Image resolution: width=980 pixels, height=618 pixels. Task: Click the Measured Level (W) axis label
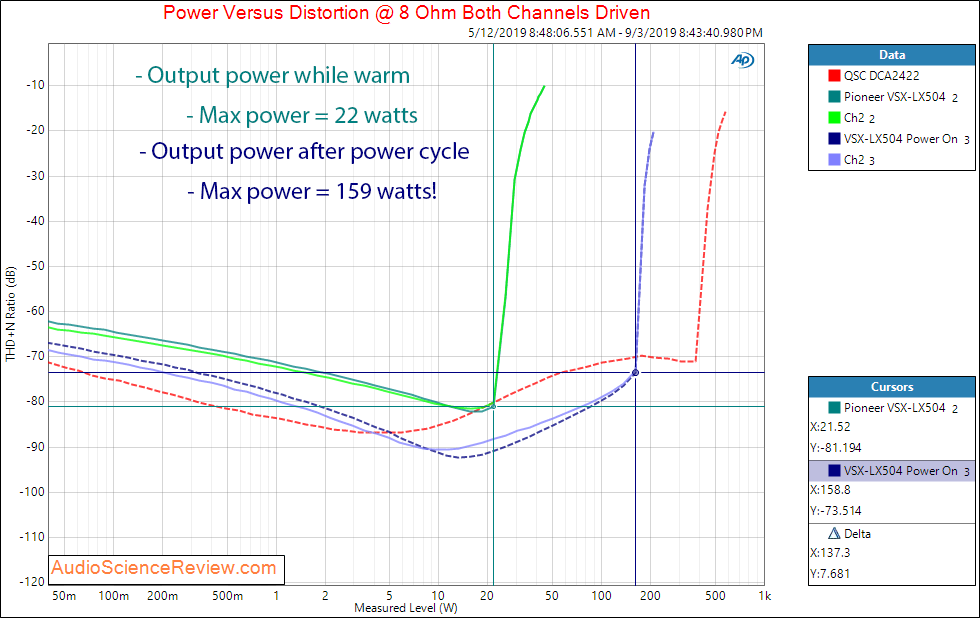(x=406, y=608)
